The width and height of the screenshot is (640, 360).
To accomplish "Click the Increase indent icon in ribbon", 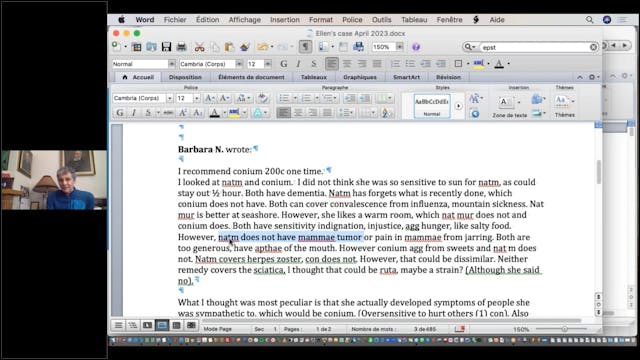I will pyautogui.click(x=364, y=98).
